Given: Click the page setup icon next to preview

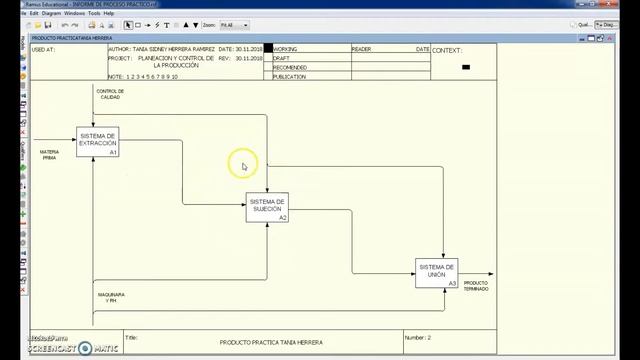Looking at the screenshot, I should [111, 25].
